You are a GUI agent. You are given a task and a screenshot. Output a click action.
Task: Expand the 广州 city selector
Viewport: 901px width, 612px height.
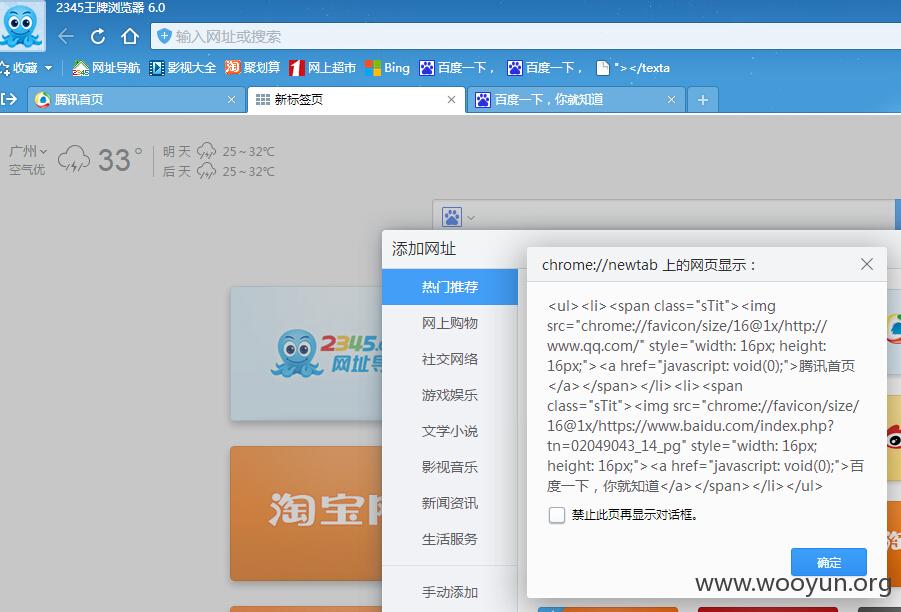coord(28,151)
